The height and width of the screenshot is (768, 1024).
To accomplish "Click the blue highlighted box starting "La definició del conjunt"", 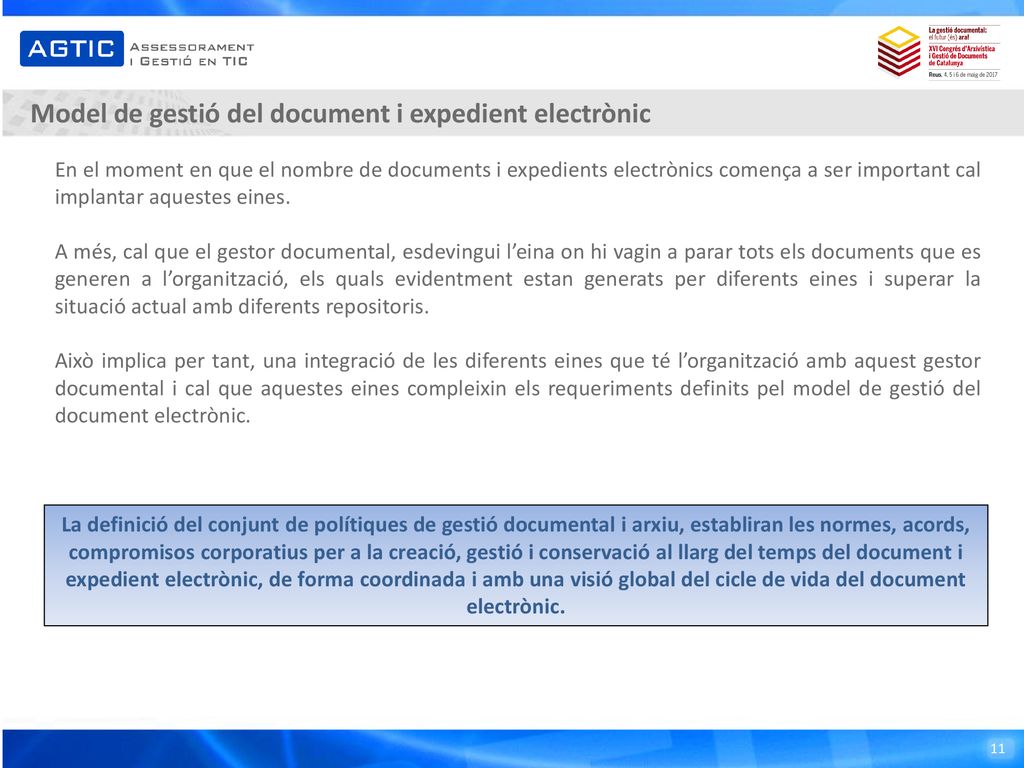I will (x=516, y=566).
